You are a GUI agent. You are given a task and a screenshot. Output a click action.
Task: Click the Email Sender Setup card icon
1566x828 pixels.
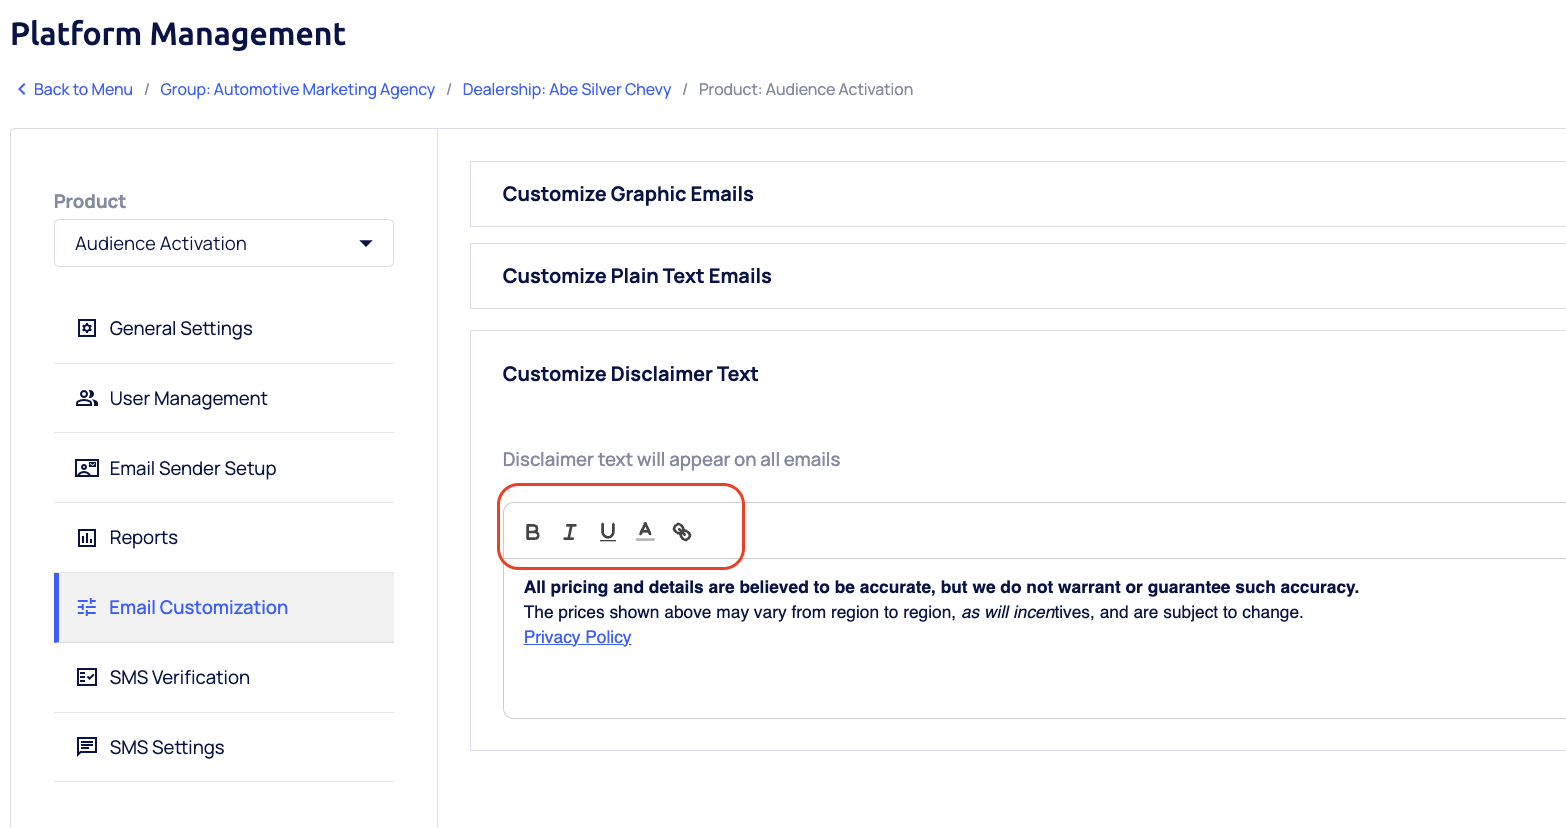(x=87, y=468)
